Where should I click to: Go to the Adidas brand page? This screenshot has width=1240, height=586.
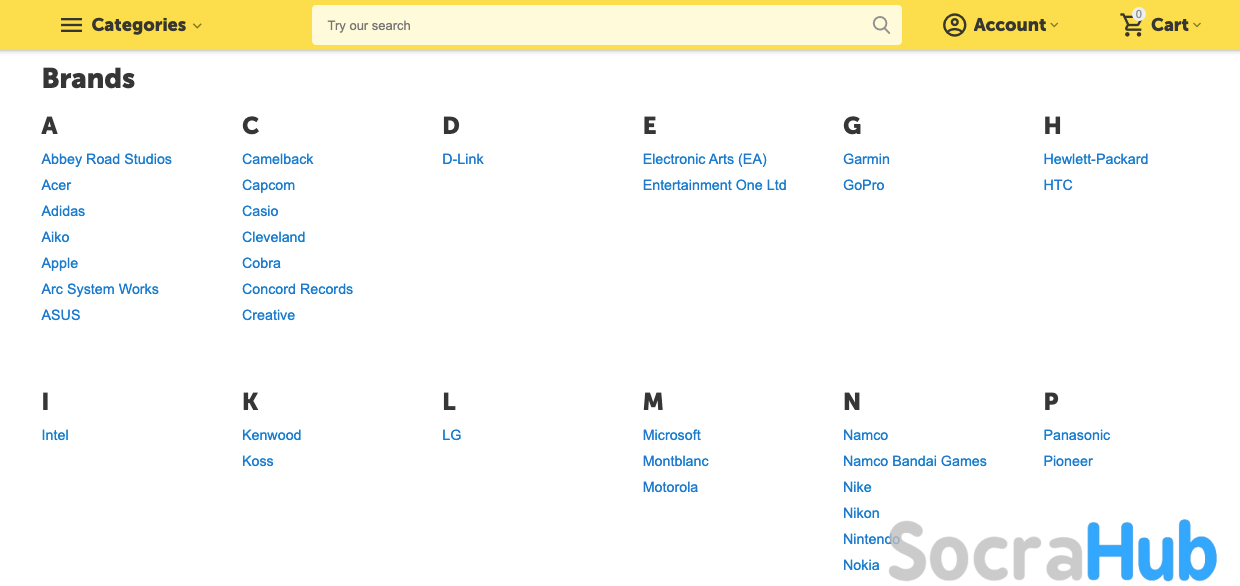point(63,211)
